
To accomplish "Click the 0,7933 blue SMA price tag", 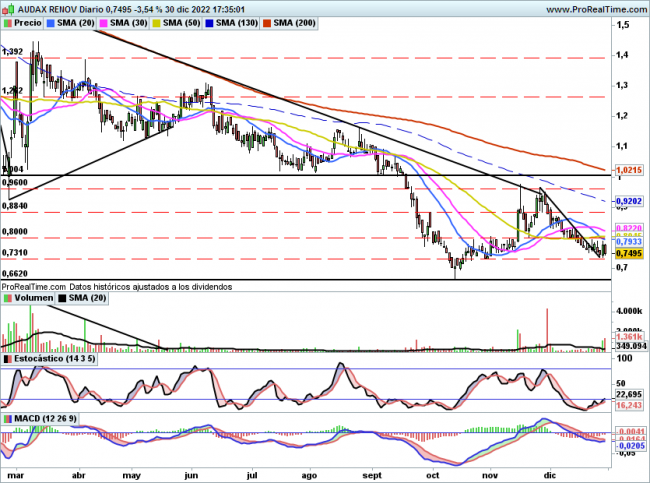I will click(625, 242).
